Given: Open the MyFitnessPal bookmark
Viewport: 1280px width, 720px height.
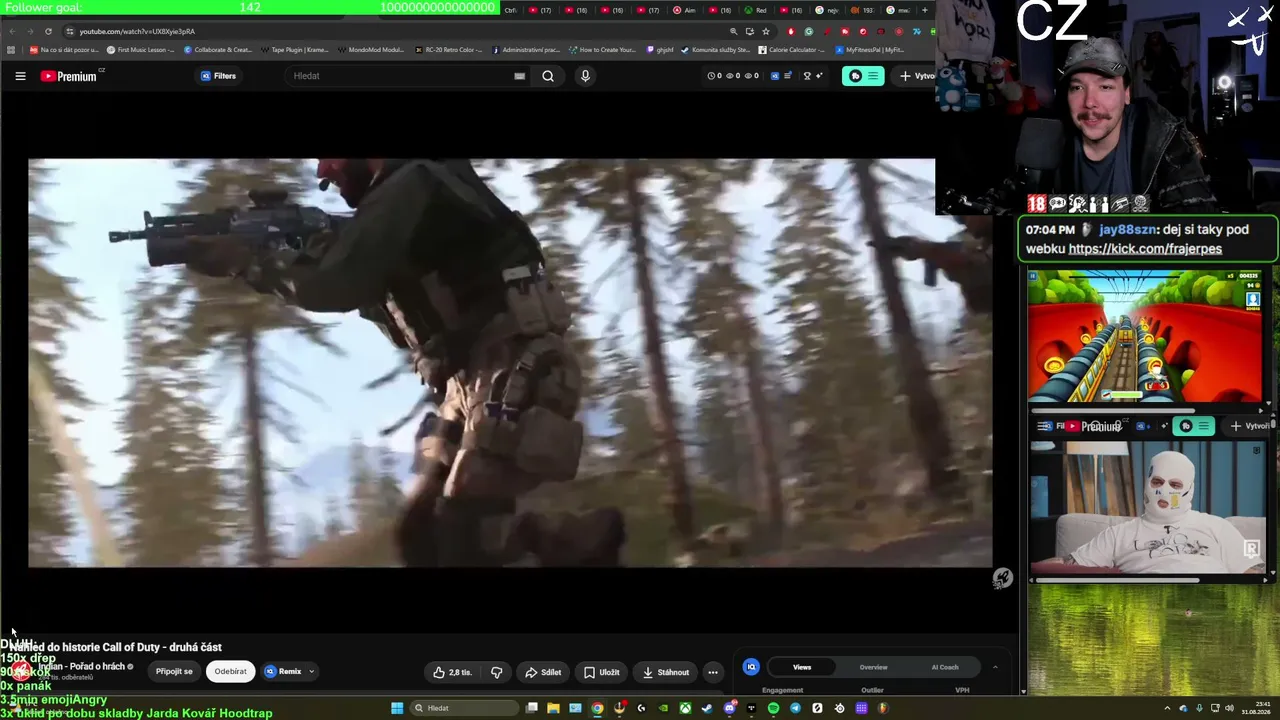Looking at the screenshot, I should [871, 49].
